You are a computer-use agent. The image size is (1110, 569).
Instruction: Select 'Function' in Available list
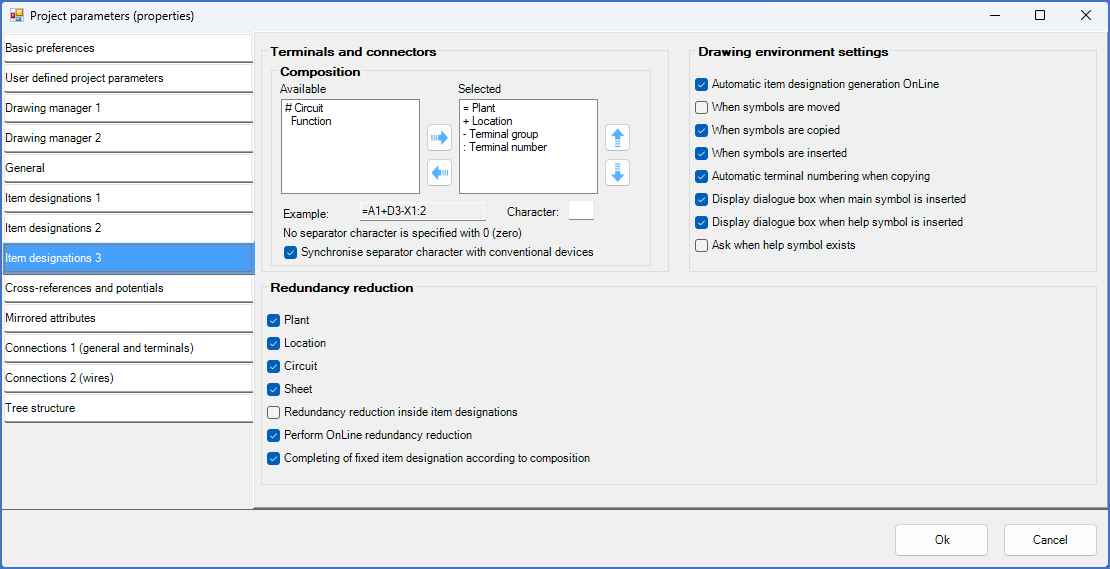311,121
